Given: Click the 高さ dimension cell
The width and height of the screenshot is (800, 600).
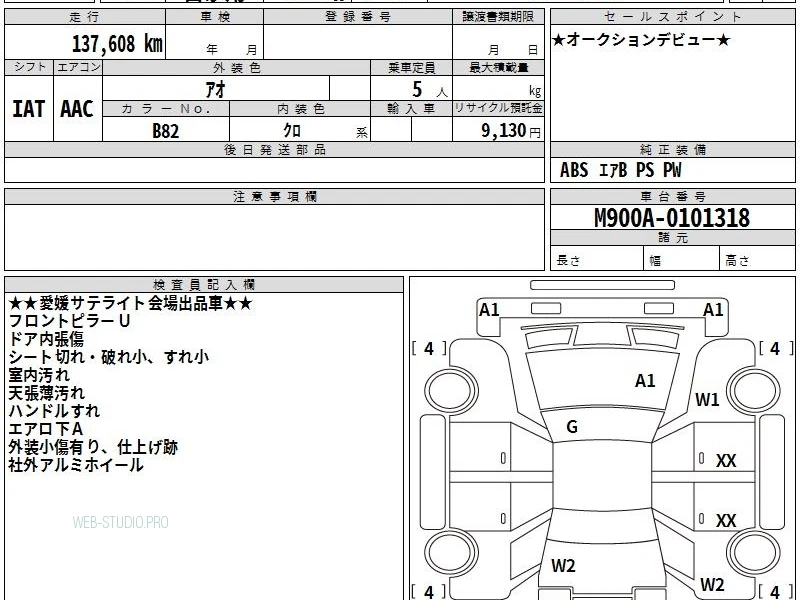Looking at the screenshot, I should click(x=758, y=258).
